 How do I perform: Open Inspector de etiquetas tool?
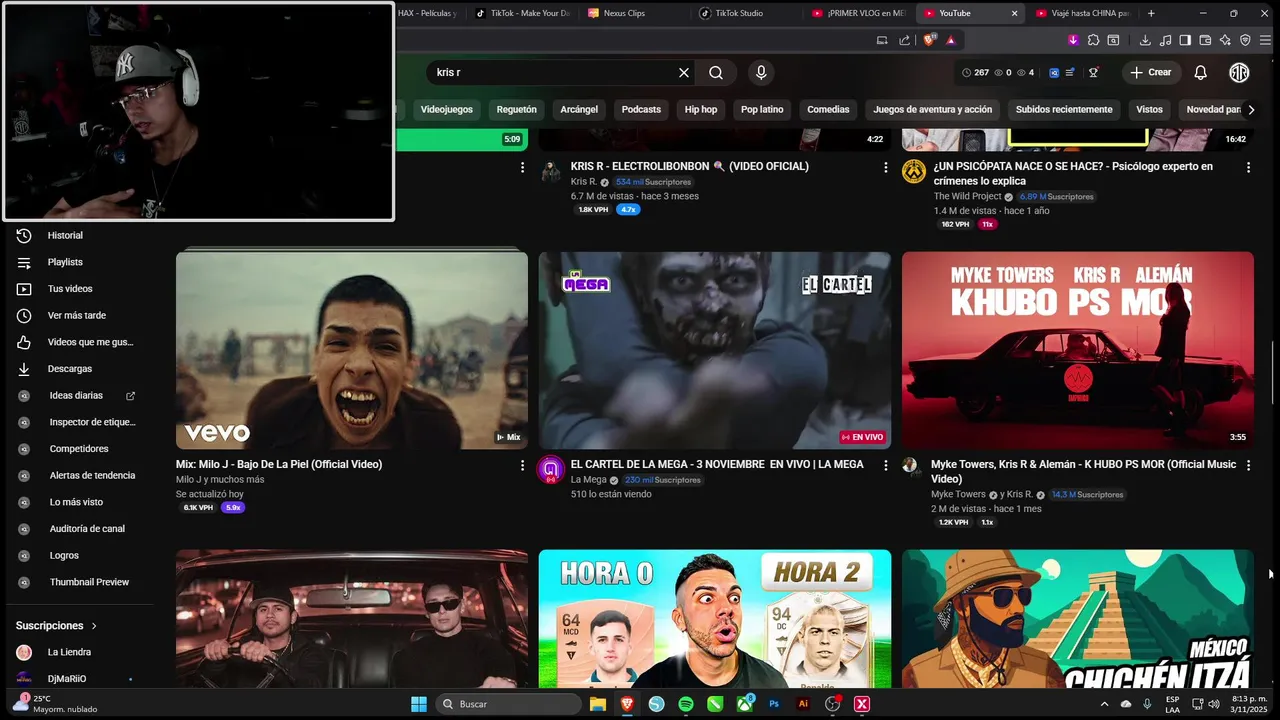coord(80,422)
